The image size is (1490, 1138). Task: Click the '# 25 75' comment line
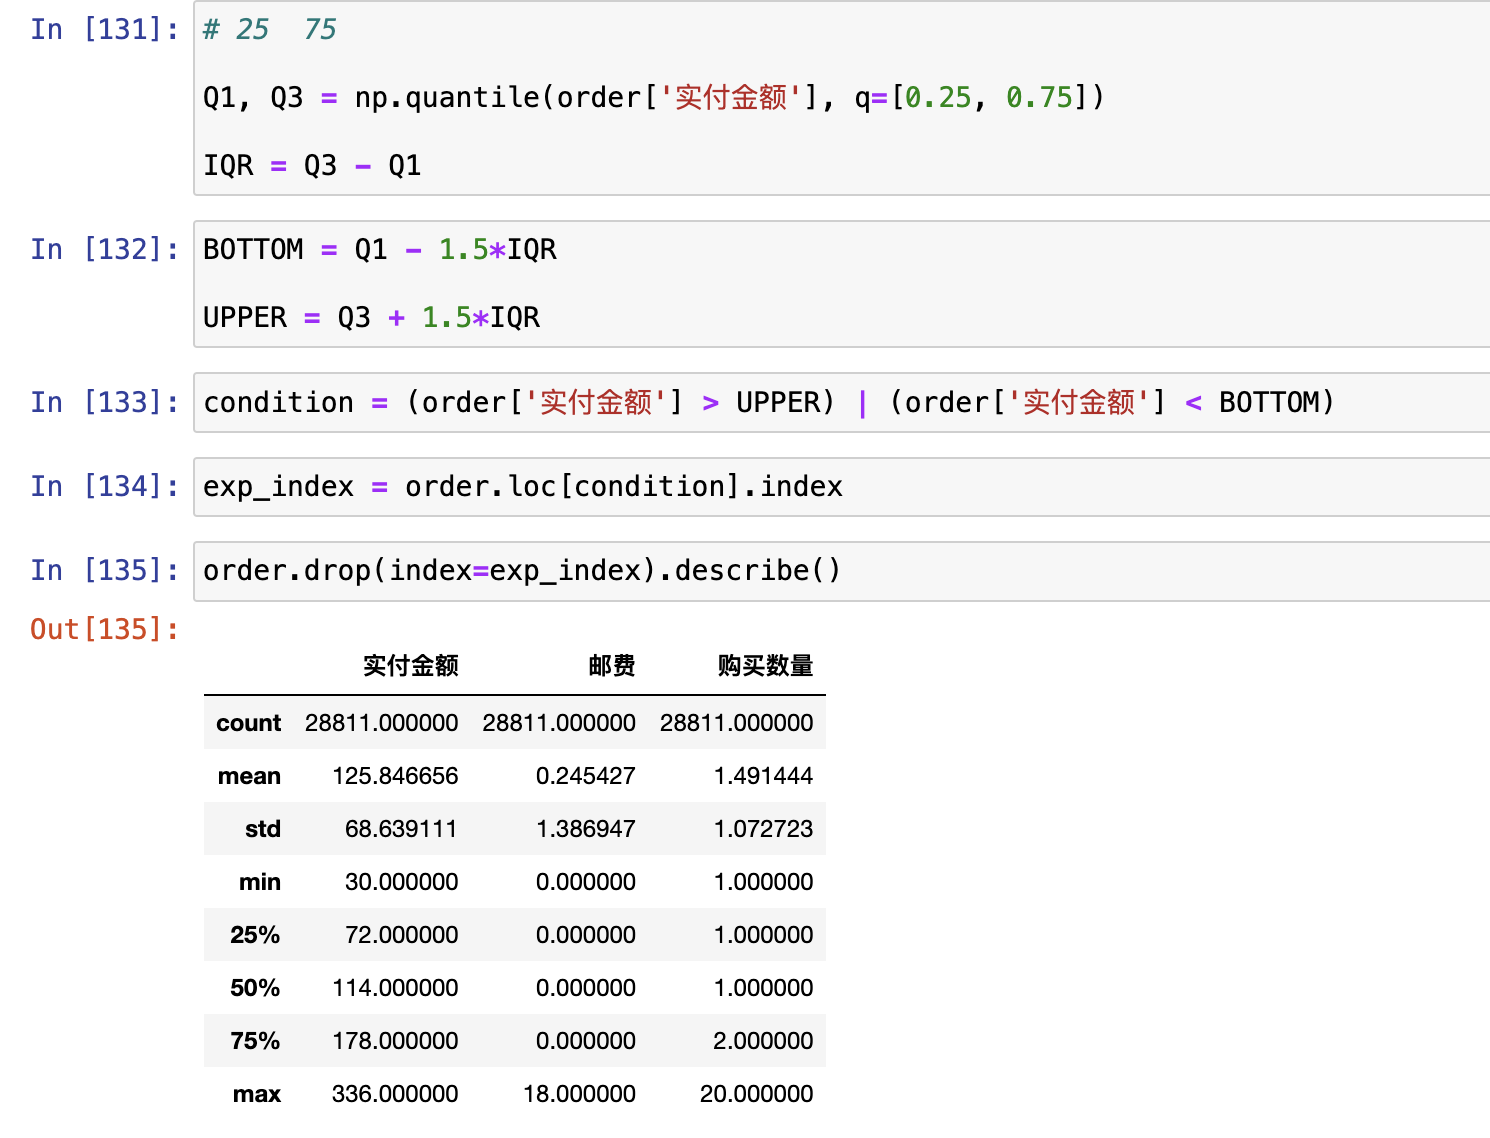(x=270, y=30)
